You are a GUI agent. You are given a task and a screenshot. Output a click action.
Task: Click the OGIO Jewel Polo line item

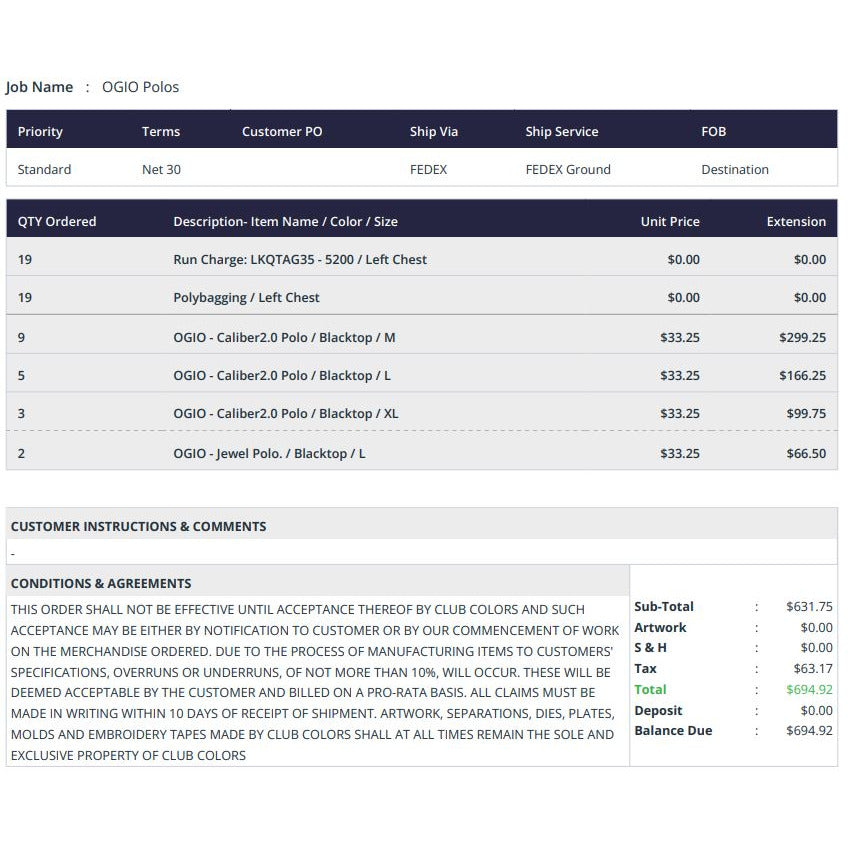click(269, 454)
